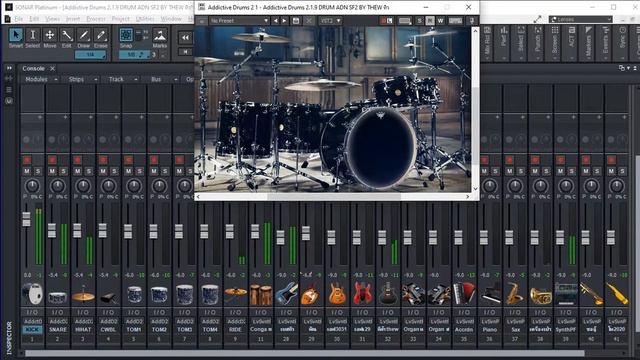Open the Views menu

pos(52,19)
